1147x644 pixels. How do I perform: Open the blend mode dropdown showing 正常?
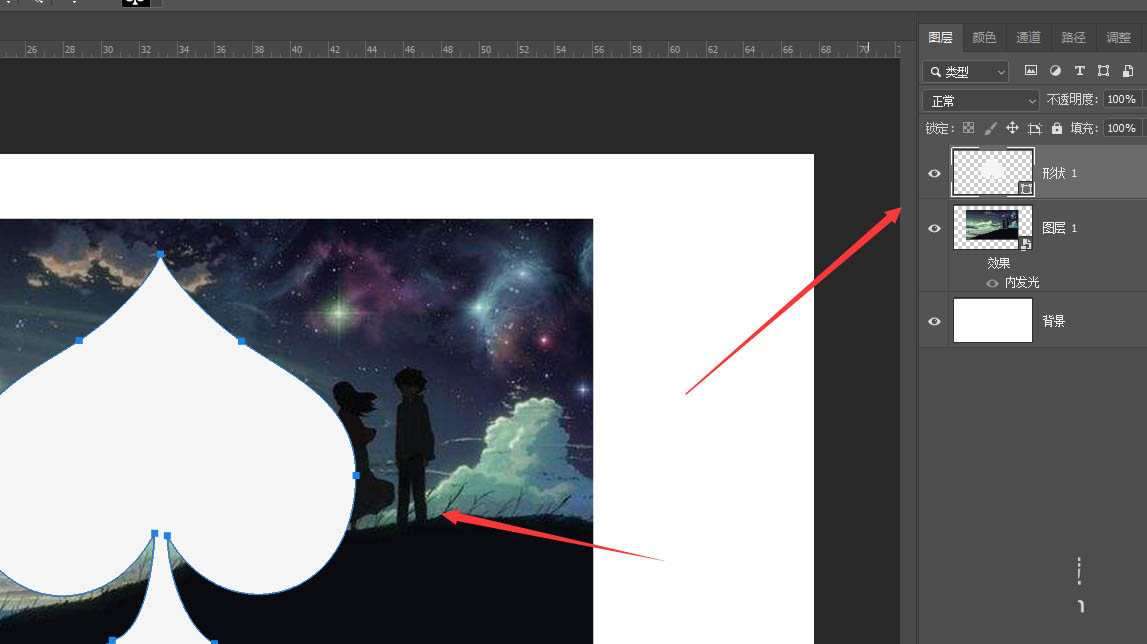click(x=980, y=100)
